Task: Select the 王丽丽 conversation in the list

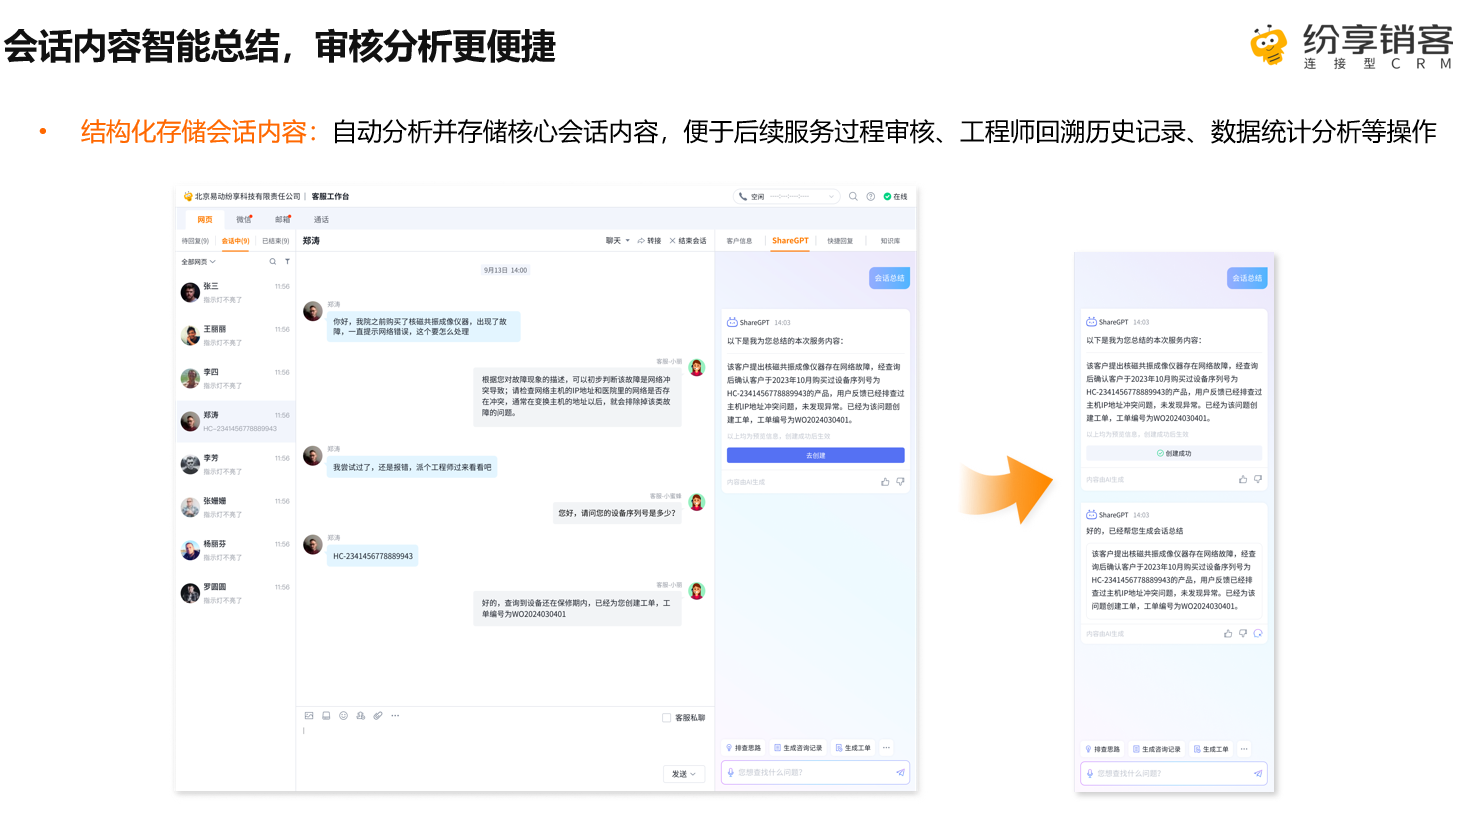Action: [x=236, y=335]
